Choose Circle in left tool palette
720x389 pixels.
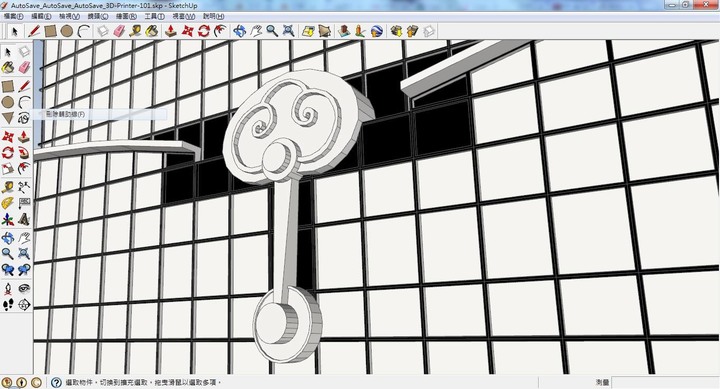(8, 102)
